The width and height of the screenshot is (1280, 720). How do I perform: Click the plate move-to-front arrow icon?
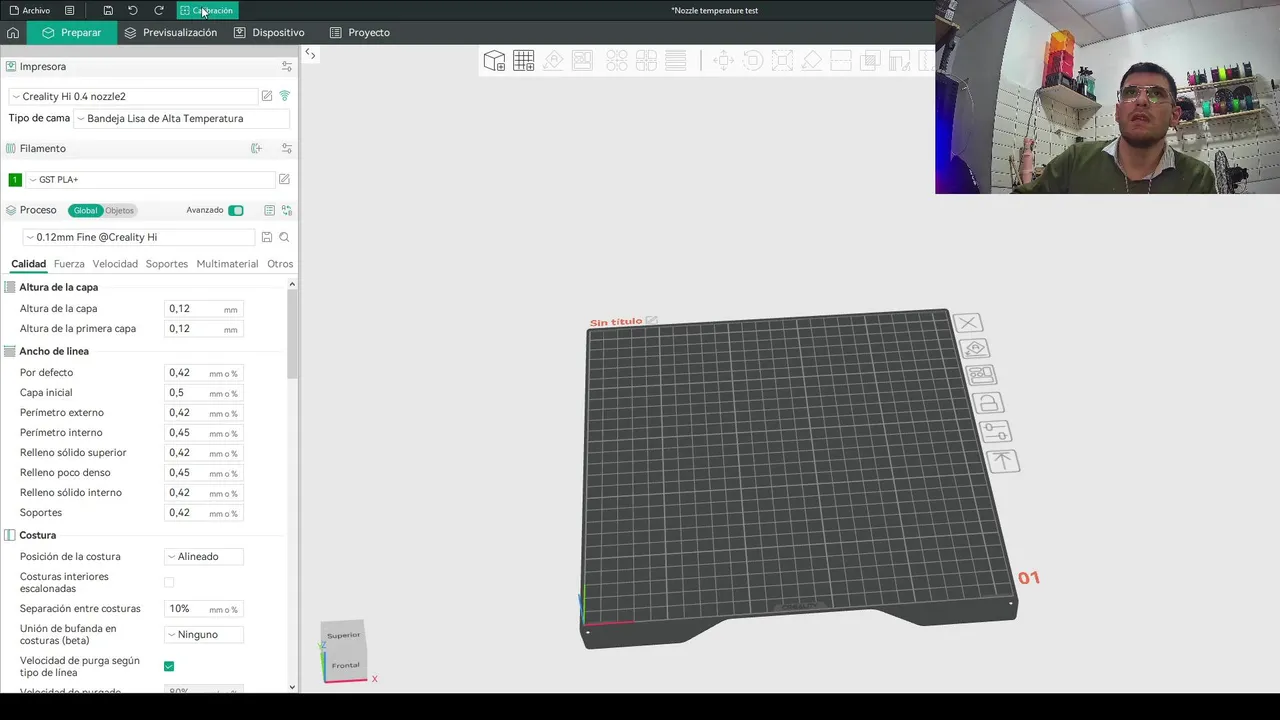point(1002,461)
